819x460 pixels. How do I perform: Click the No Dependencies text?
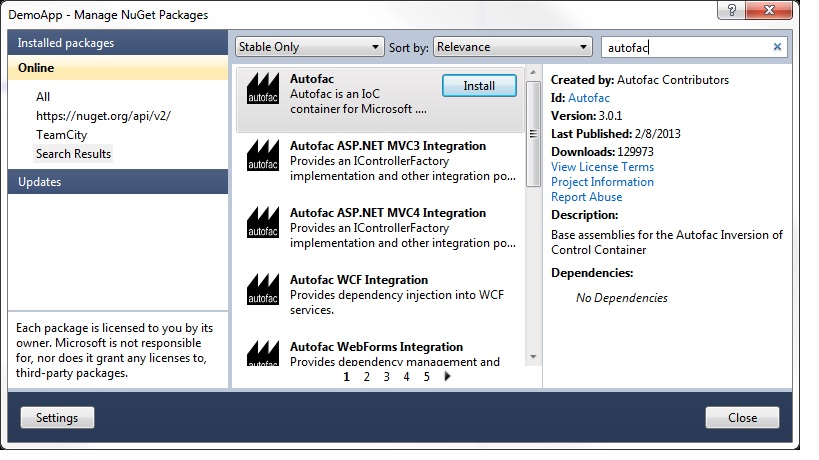(622, 298)
